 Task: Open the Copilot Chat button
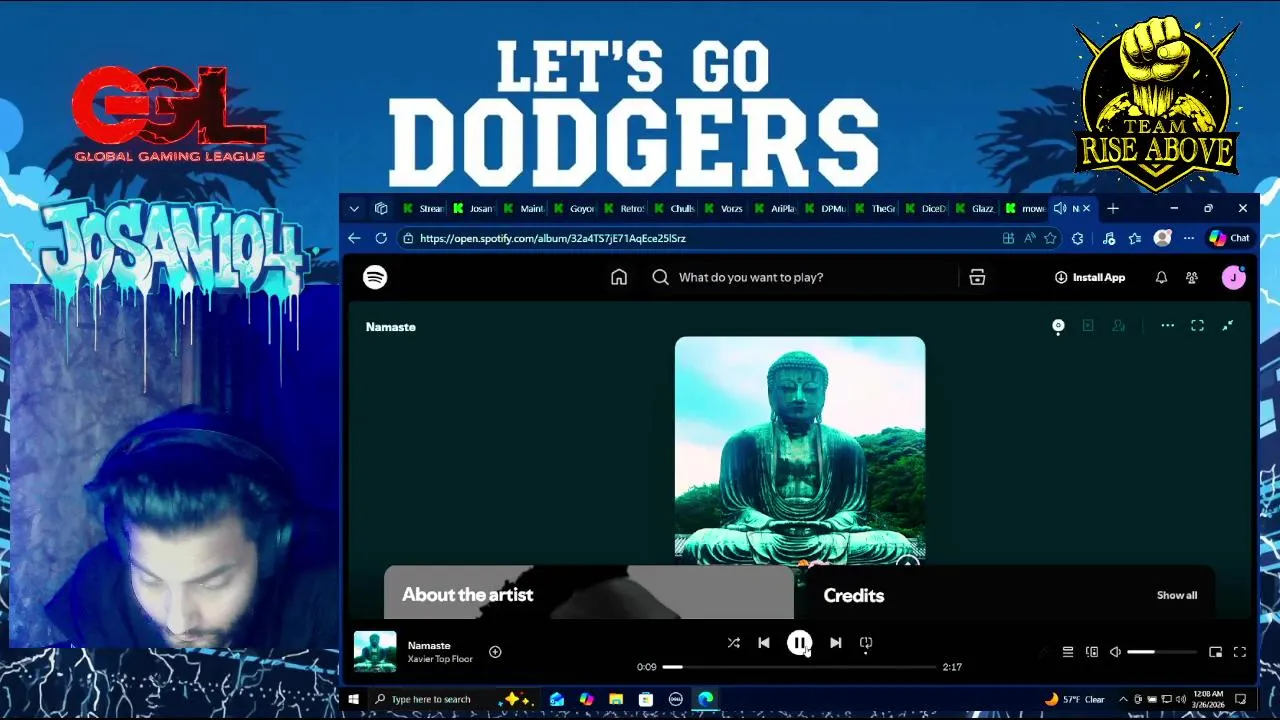pos(1229,238)
